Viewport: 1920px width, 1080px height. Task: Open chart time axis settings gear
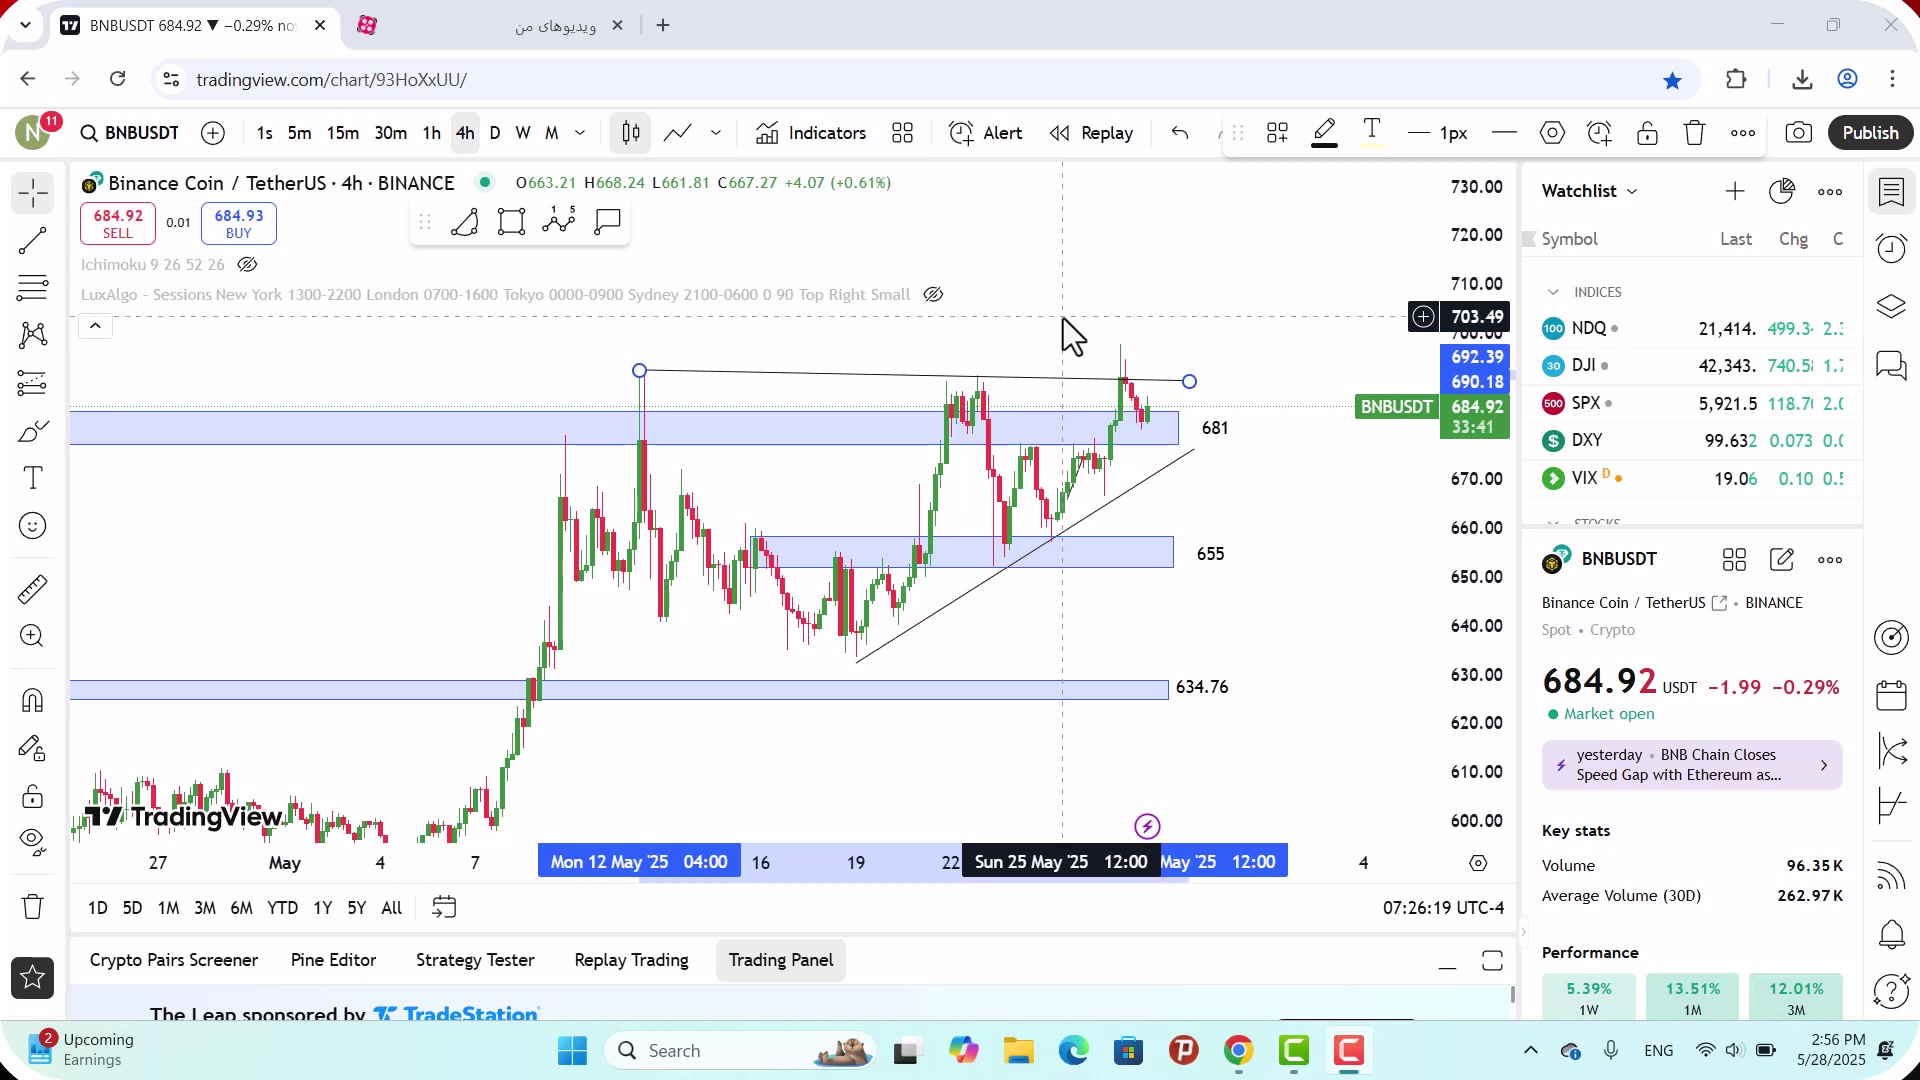click(x=1478, y=863)
